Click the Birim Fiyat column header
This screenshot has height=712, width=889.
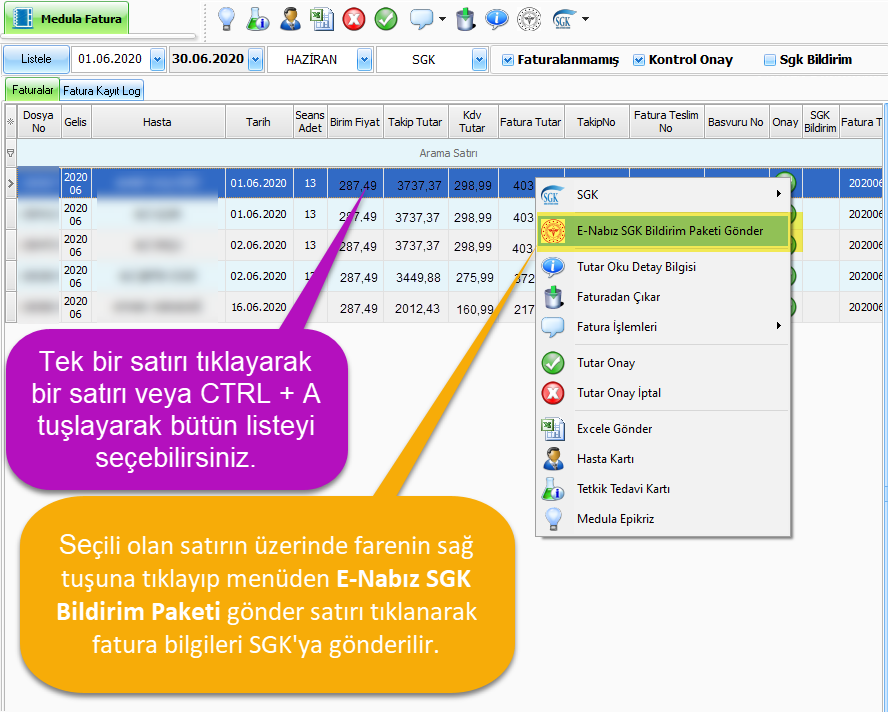(355, 121)
